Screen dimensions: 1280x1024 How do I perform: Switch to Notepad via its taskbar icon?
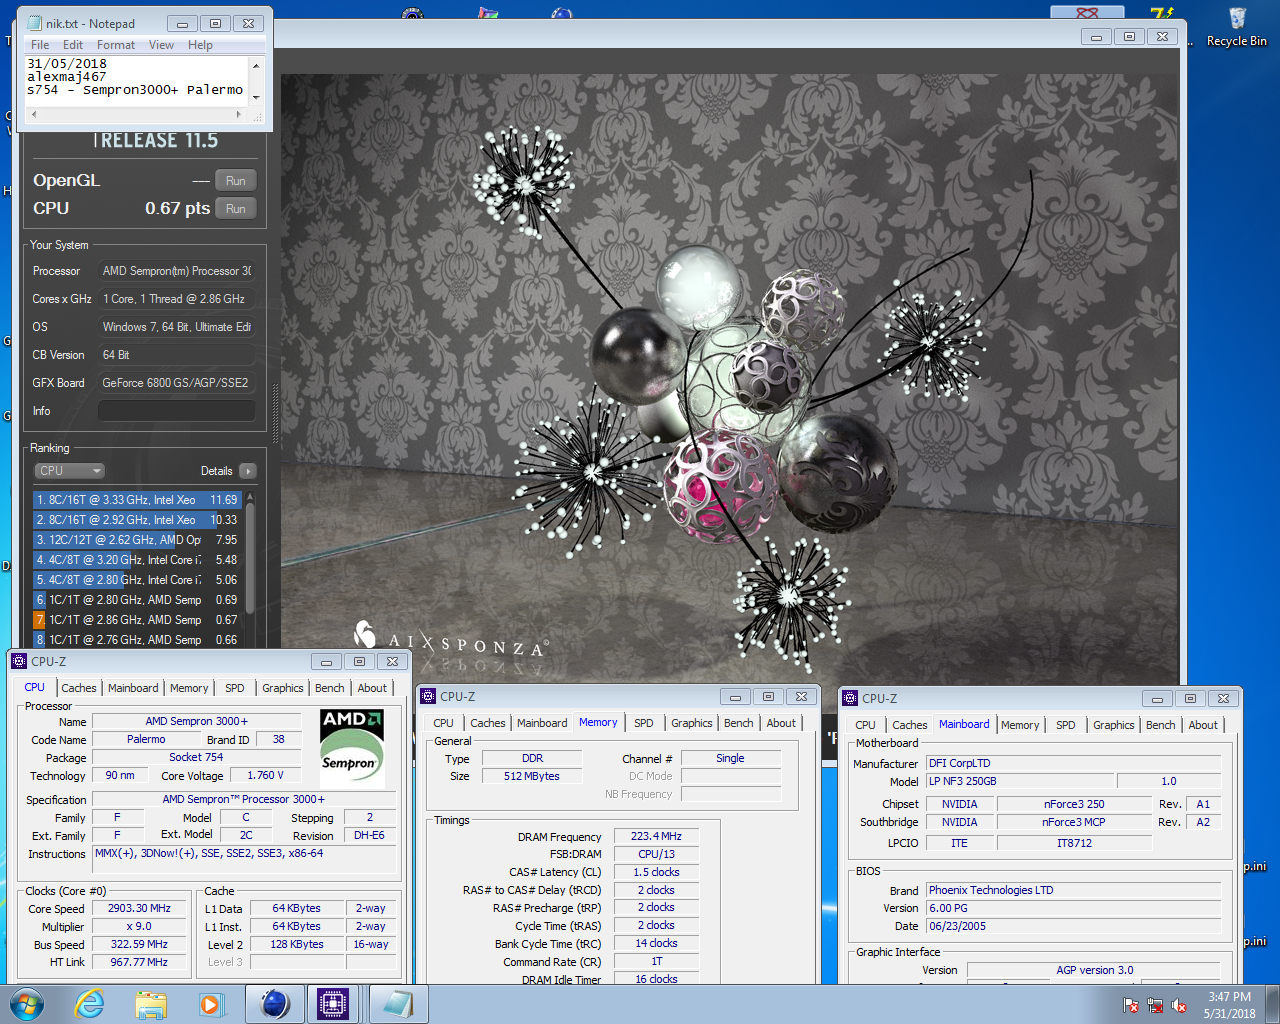[397, 1004]
